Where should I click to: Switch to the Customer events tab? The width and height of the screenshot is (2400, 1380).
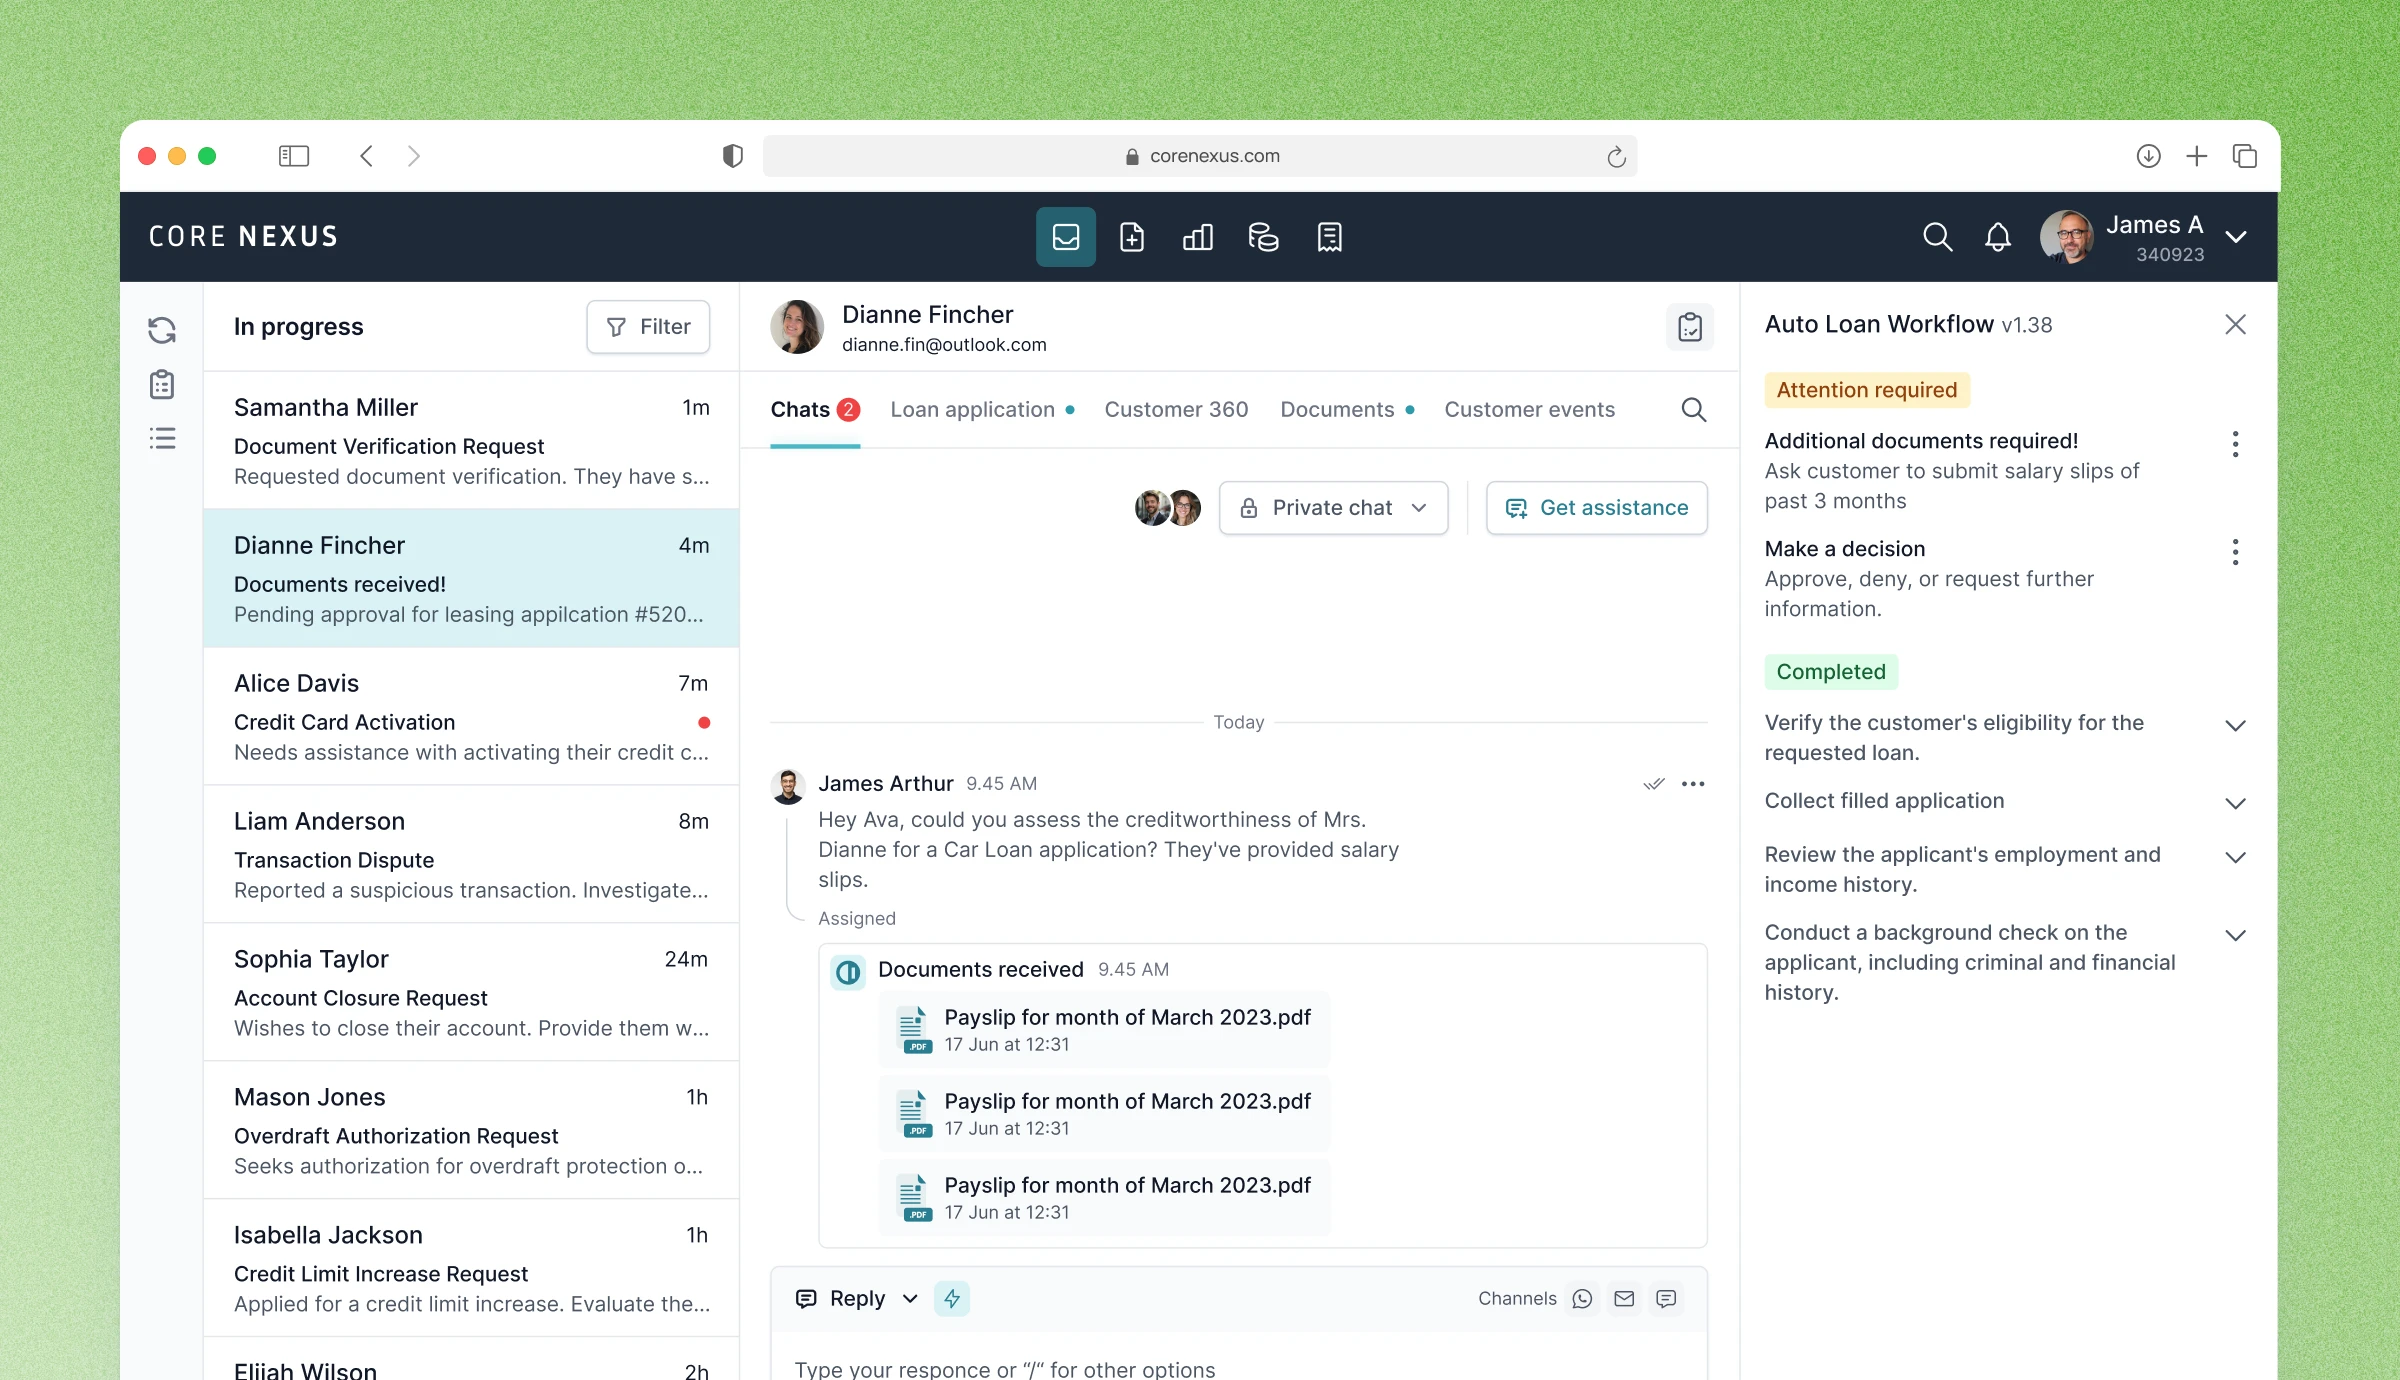[x=1529, y=410]
